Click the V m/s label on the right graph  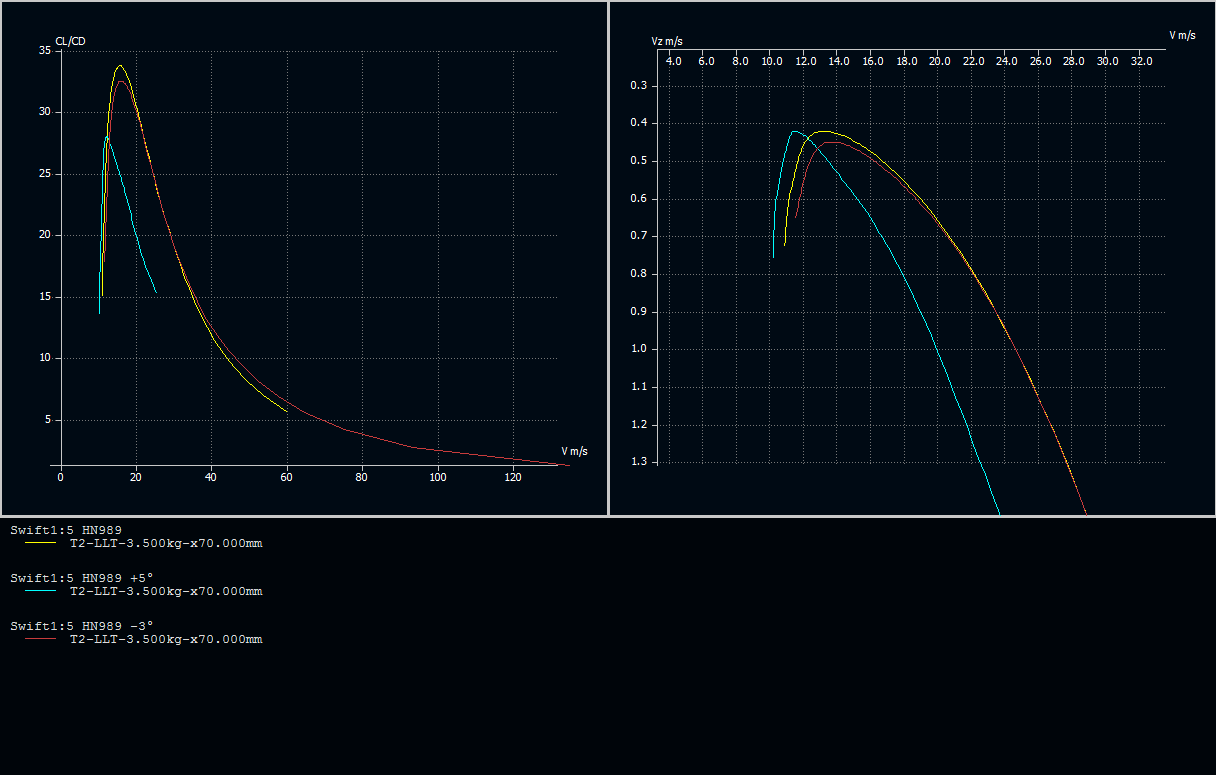click(1182, 35)
